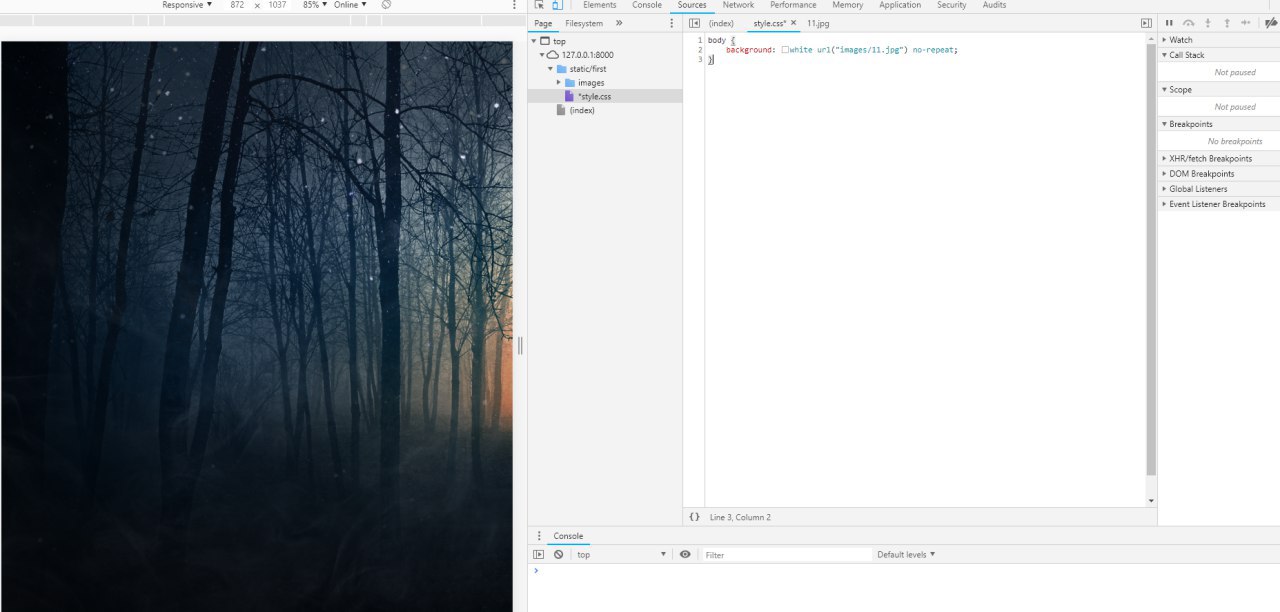This screenshot has height=612, width=1280.
Task: Open the Audits tab
Action: (994, 5)
